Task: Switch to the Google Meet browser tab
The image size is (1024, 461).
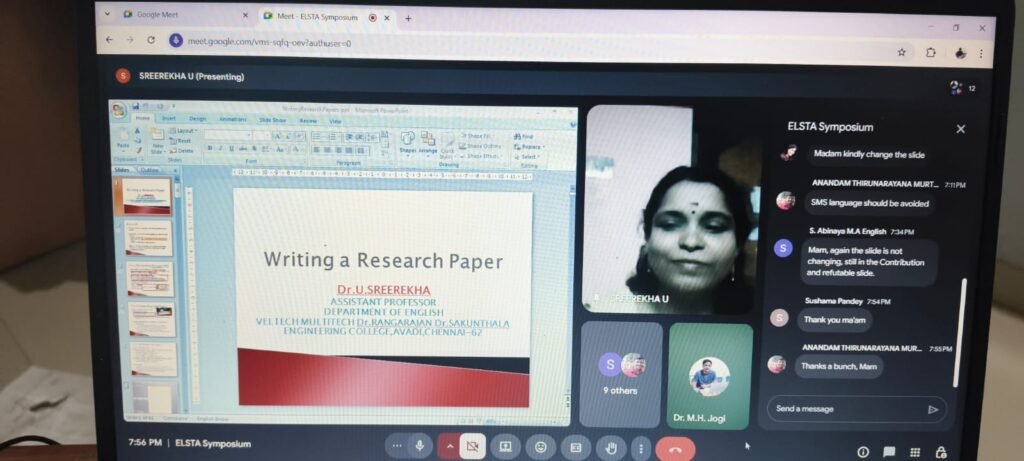Action: click(x=180, y=15)
